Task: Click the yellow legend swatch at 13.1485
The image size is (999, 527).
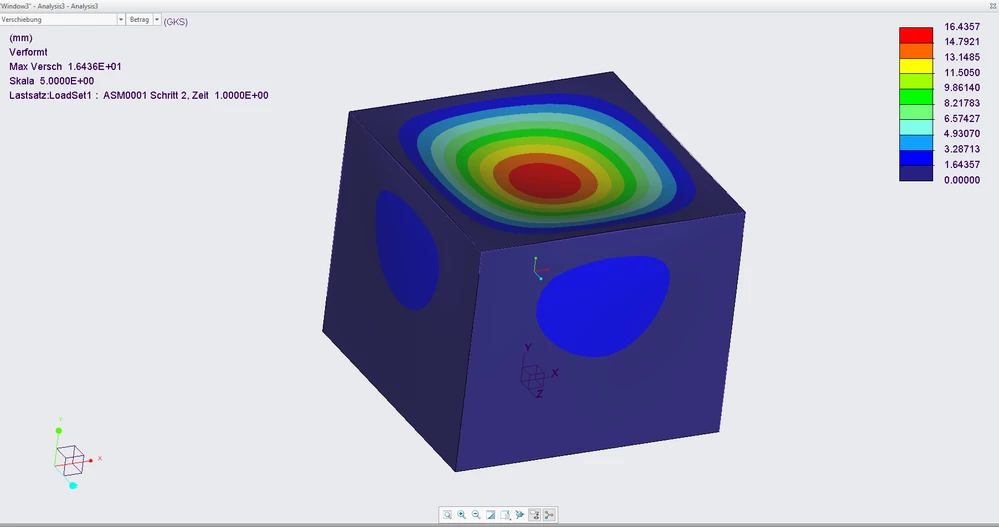Action: pos(916,66)
